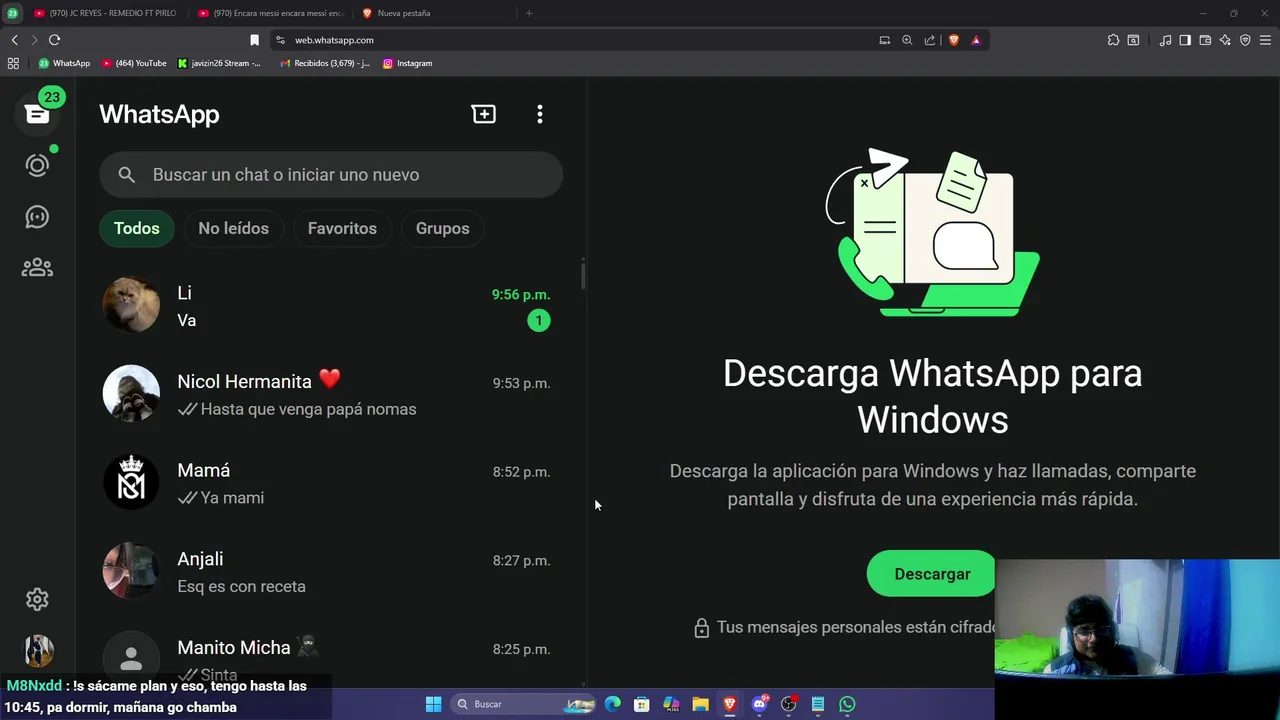The width and height of the screenshot is (1280, 720).
Task: Open Brave Wallet icon in toolbar
Action: pyautogui.click(x=1205, y=40)
